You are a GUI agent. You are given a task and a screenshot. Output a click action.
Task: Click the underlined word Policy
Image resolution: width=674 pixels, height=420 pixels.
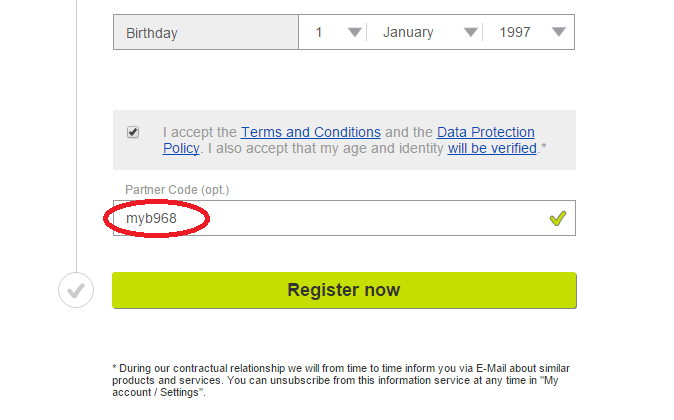pos(181,148)
